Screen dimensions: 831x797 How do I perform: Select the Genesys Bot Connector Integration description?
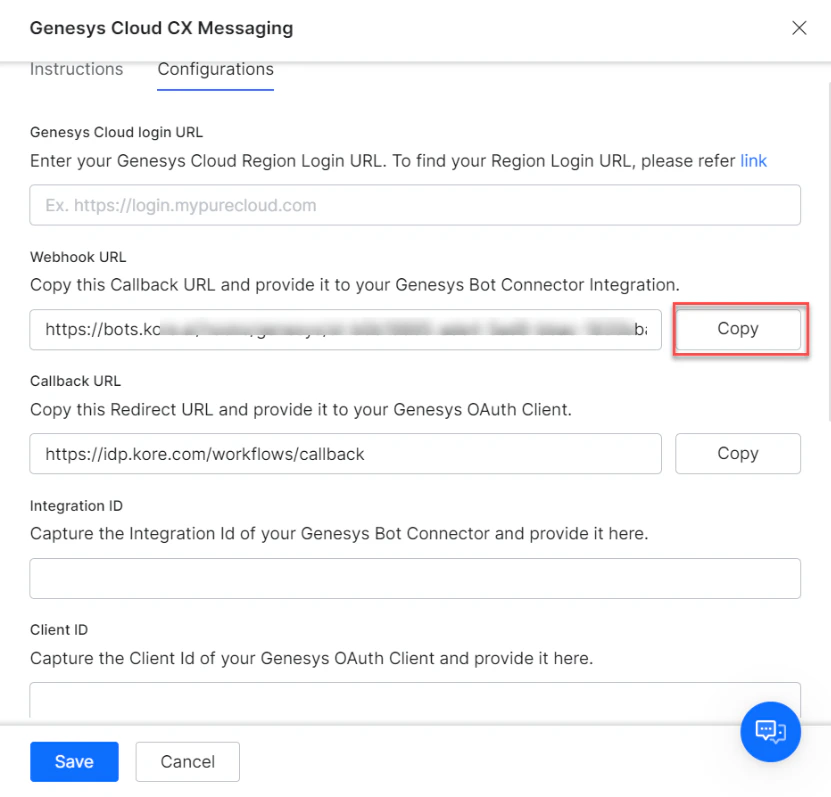(x=355, y=285)
